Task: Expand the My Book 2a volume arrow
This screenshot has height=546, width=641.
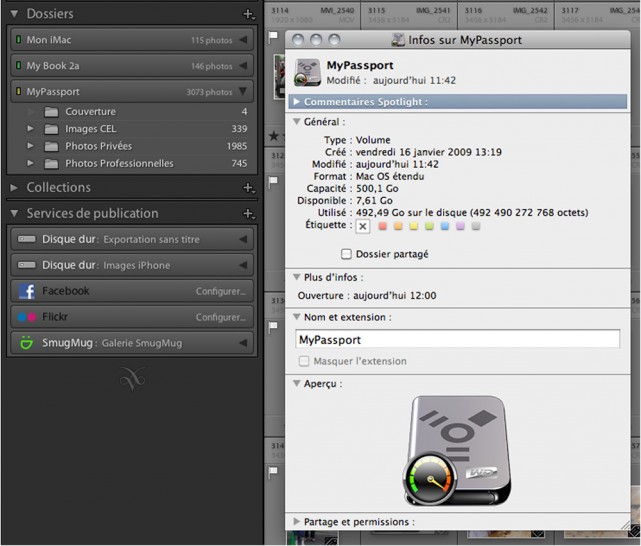Action: coord(243,65)
